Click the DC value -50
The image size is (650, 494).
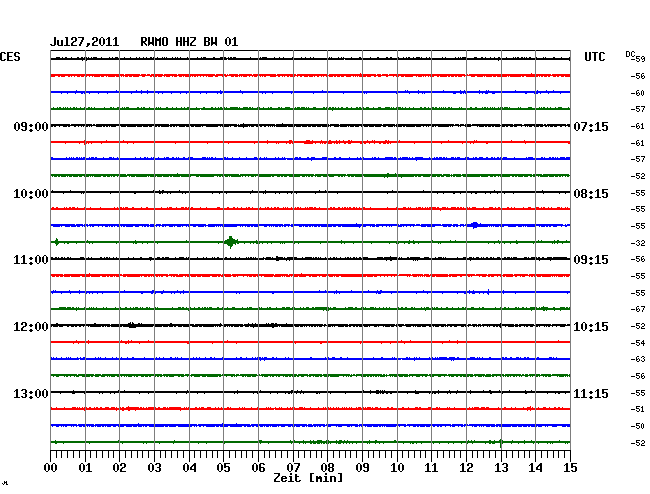click(638, 426)
